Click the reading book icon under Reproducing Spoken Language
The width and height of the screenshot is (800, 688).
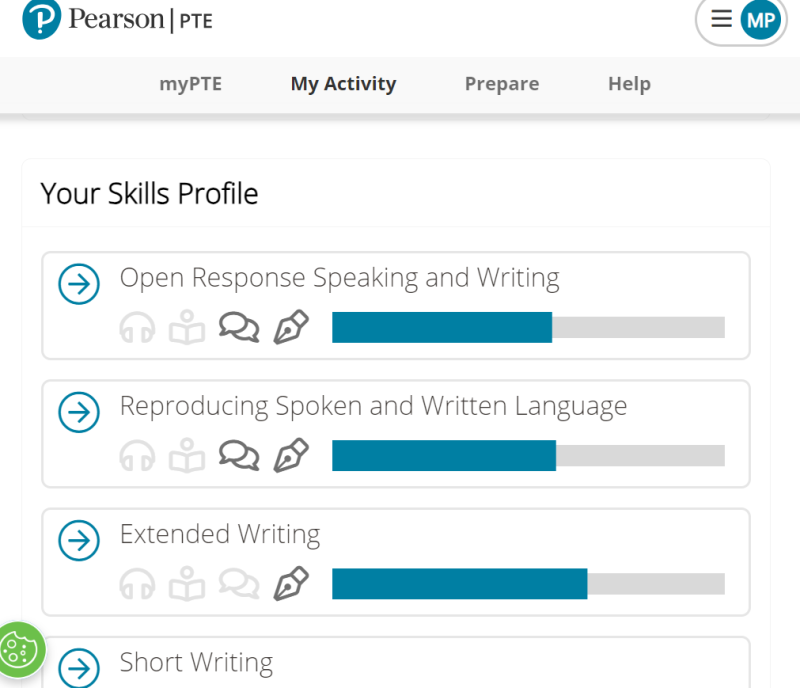tap(187, 456)
